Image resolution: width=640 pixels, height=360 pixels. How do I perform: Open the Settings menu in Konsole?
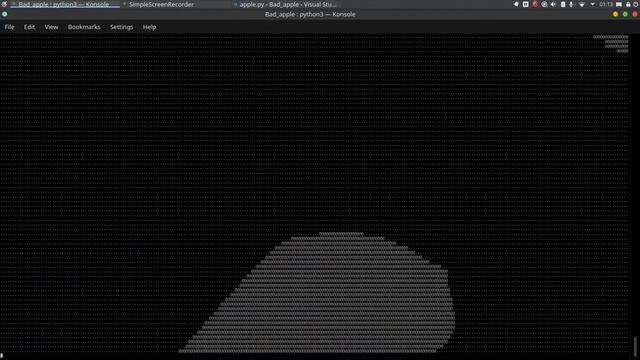point(121,27)
